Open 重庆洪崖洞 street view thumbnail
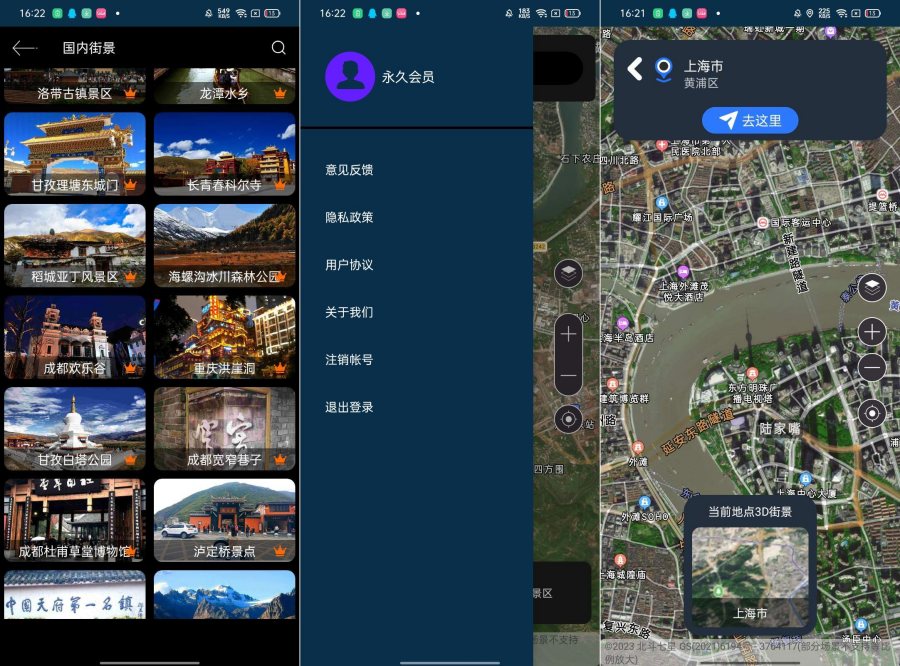 click(224, 337)
